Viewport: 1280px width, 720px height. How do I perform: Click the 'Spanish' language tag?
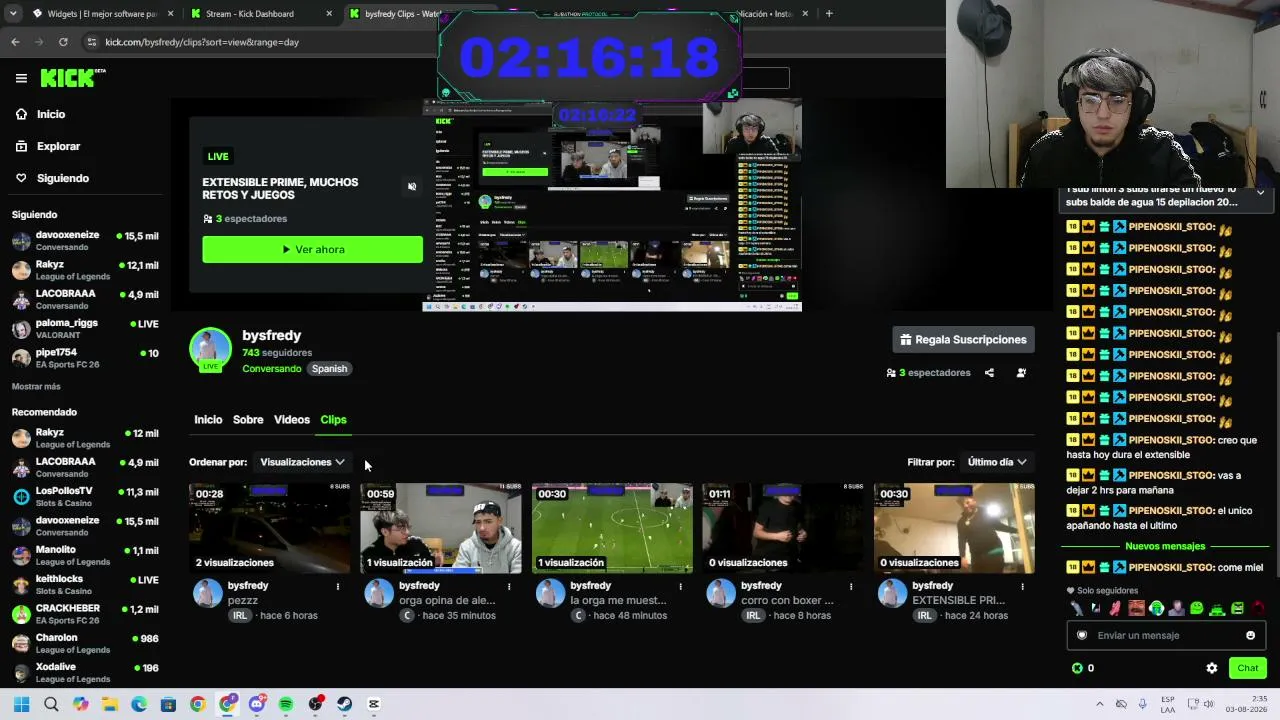click(x=329, y=369)
